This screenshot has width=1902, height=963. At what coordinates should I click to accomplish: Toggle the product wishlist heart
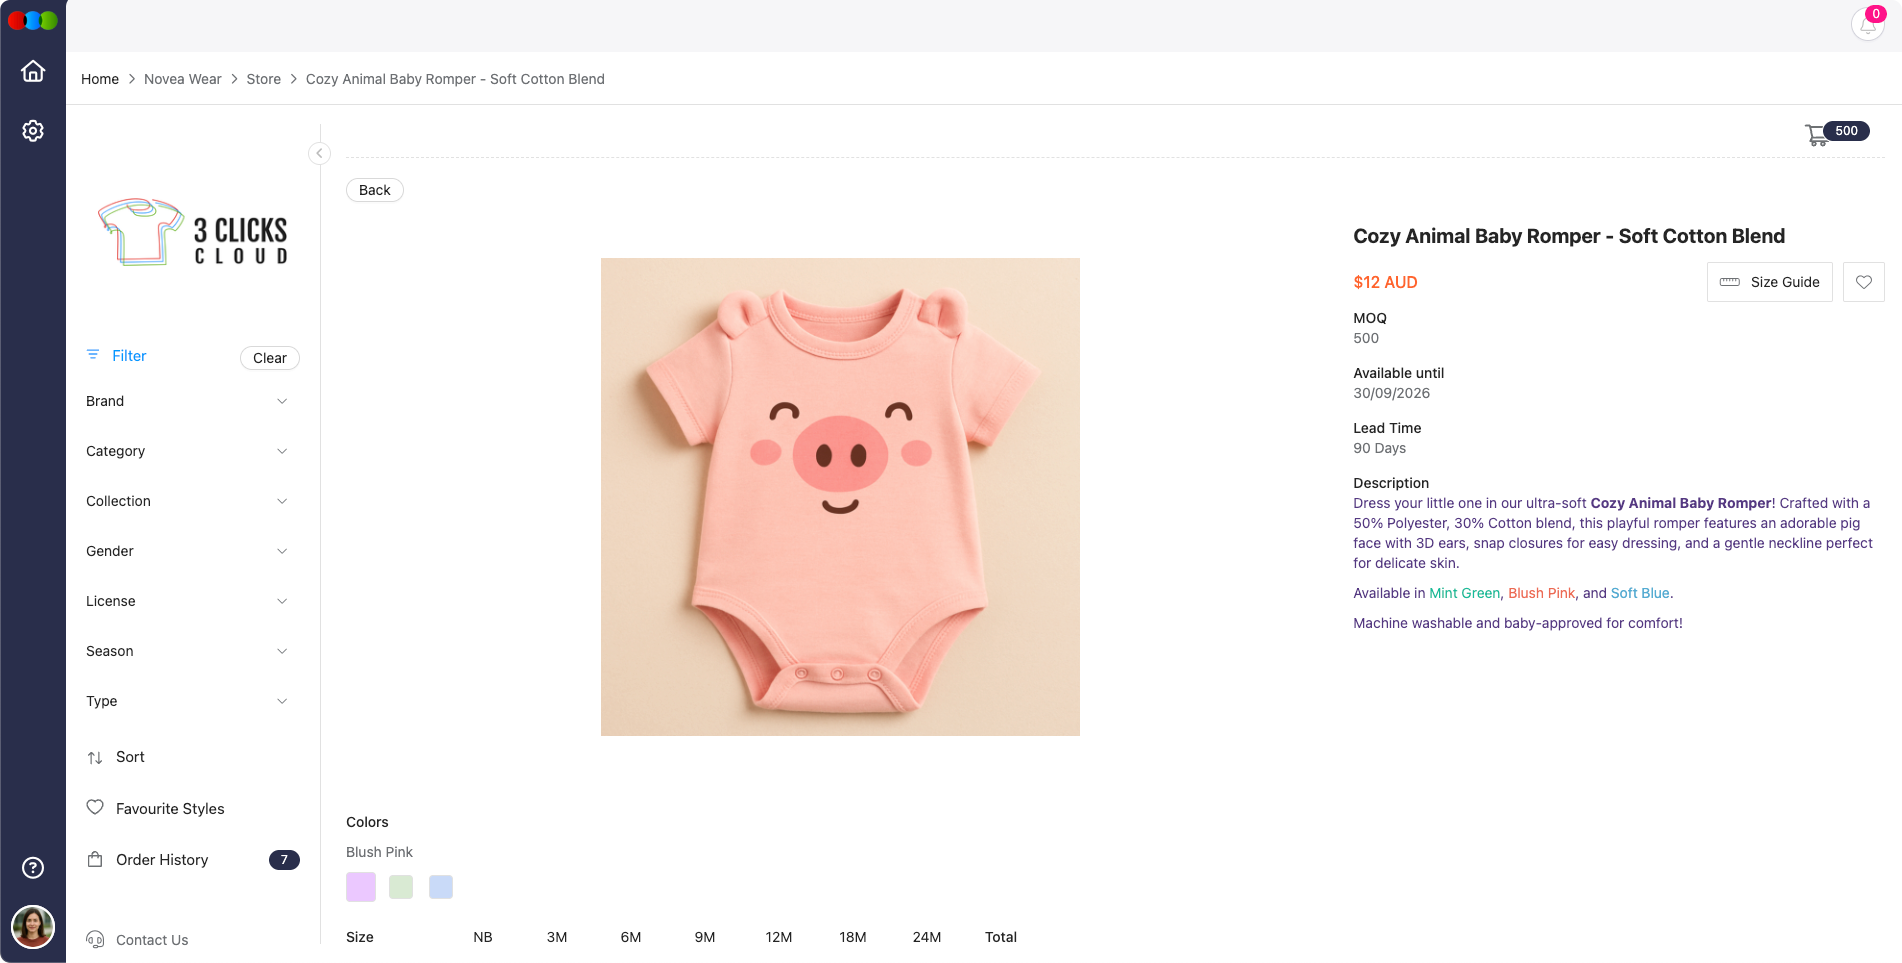click(x=1863, y=282)
